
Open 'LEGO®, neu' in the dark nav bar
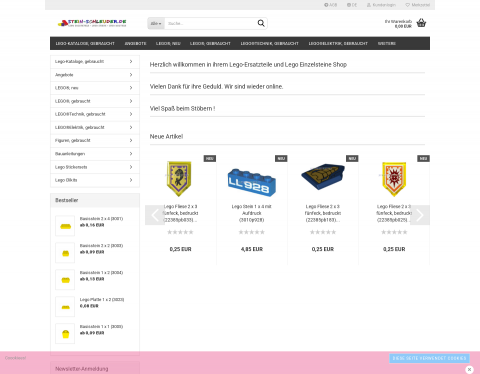(x=168, y=43)
